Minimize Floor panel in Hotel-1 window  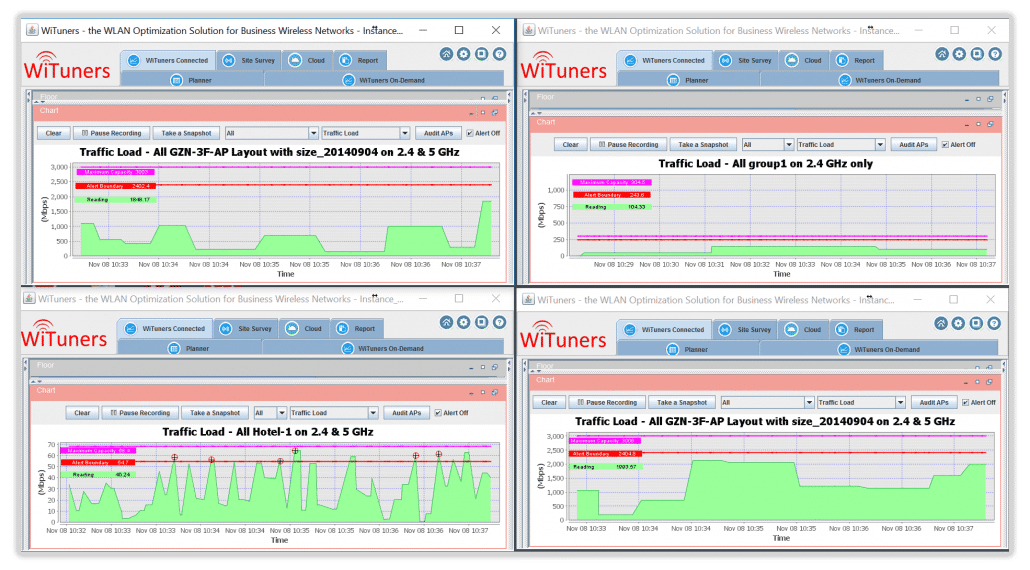click(472, 368)
